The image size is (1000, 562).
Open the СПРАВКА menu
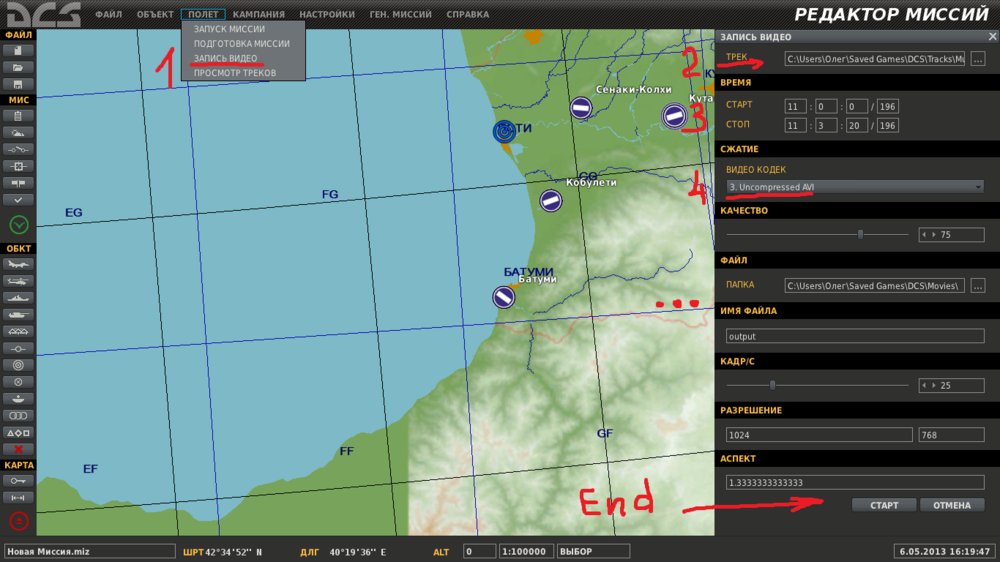point(467,14)
